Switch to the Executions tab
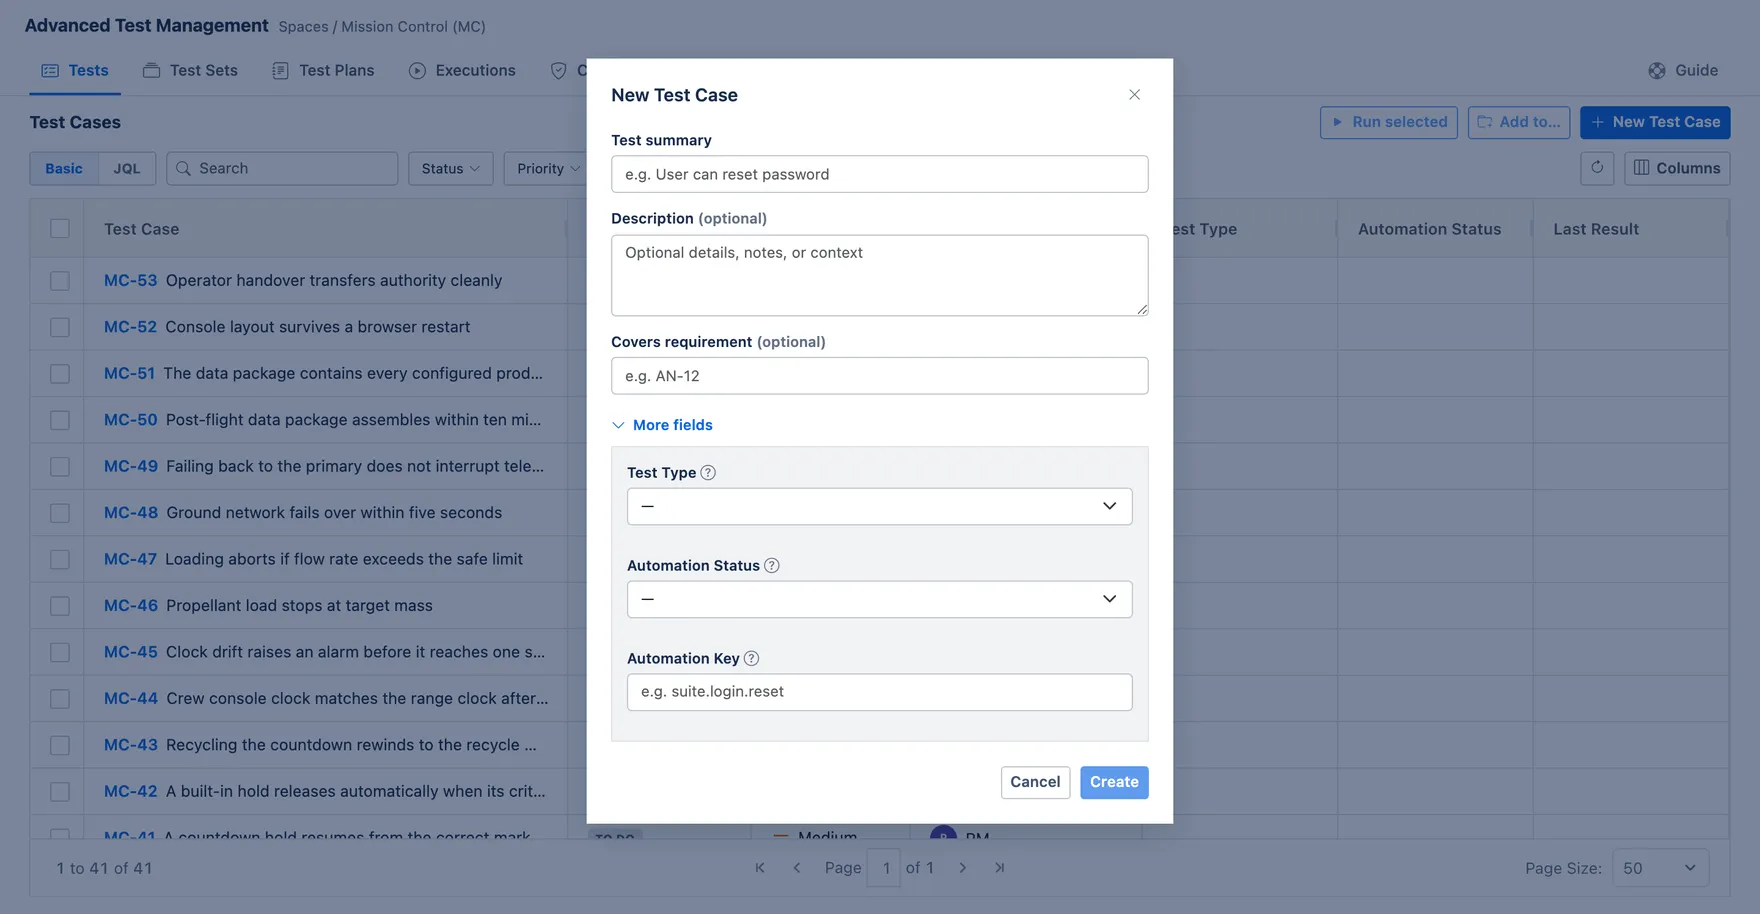The height and width of the screenshot is (914, 1760). click(462, 71)
